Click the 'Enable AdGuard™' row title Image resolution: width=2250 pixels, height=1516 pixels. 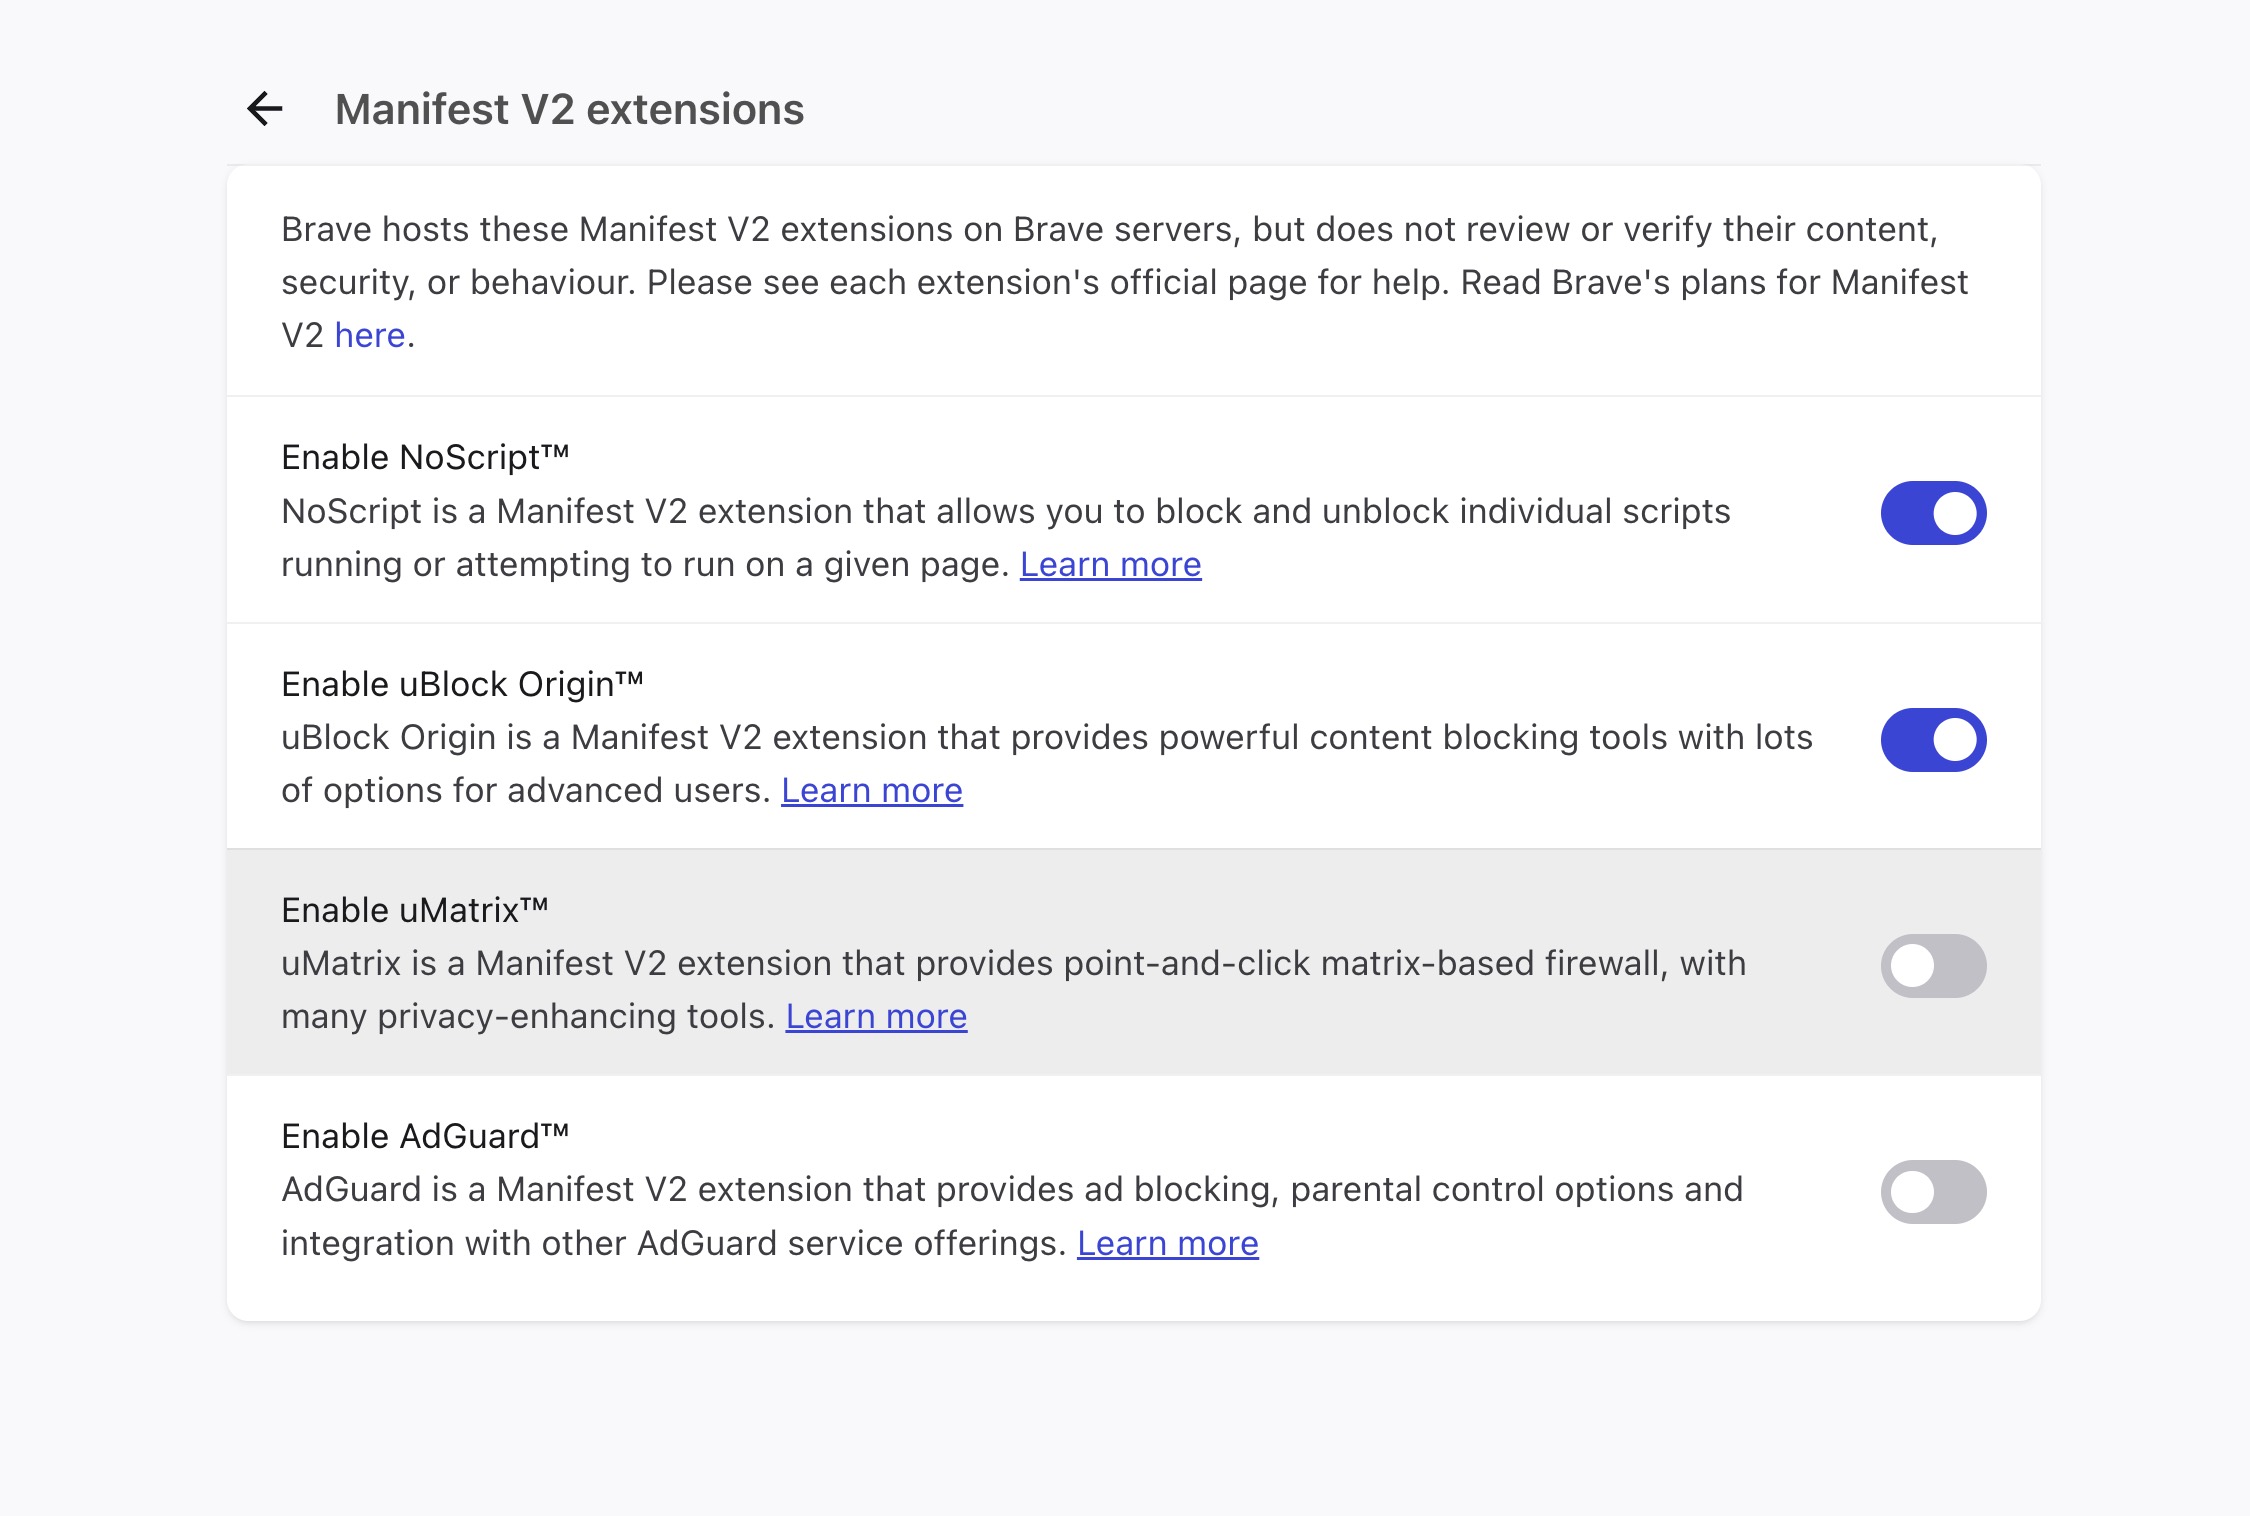tap(425, 1136)
